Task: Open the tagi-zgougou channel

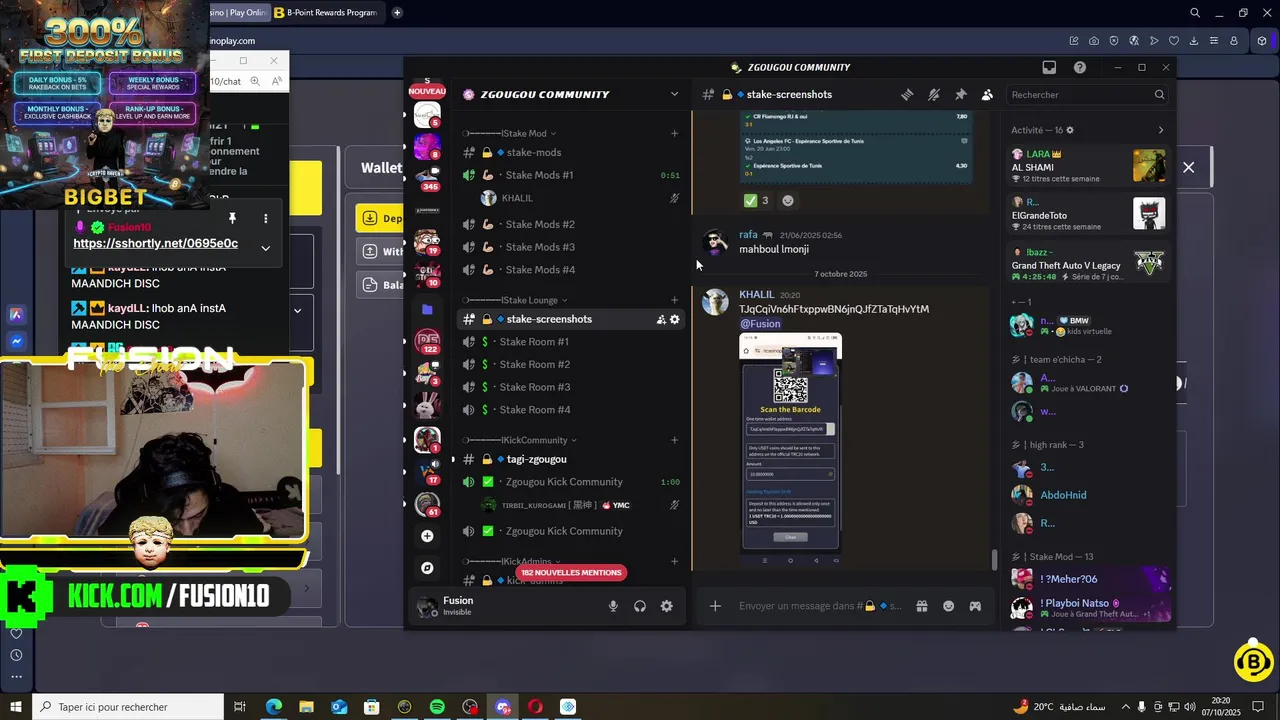Action: 571,459
